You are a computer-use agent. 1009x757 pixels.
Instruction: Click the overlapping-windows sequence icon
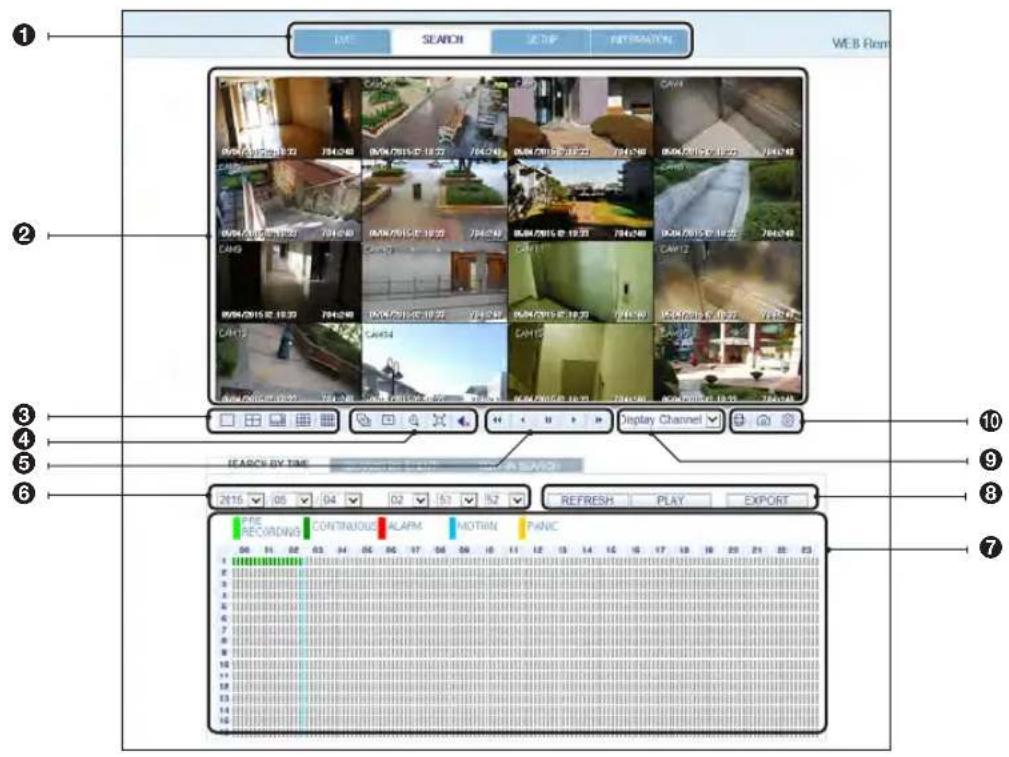coord(364,420)
